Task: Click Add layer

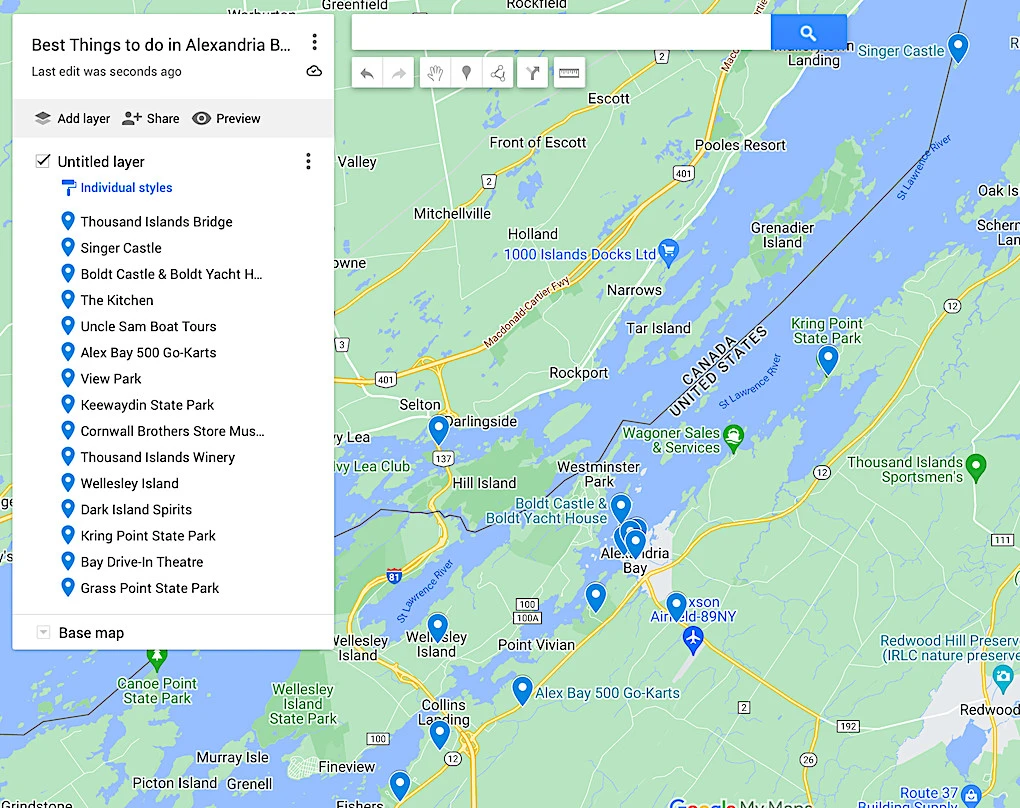Action: (72, 118)
